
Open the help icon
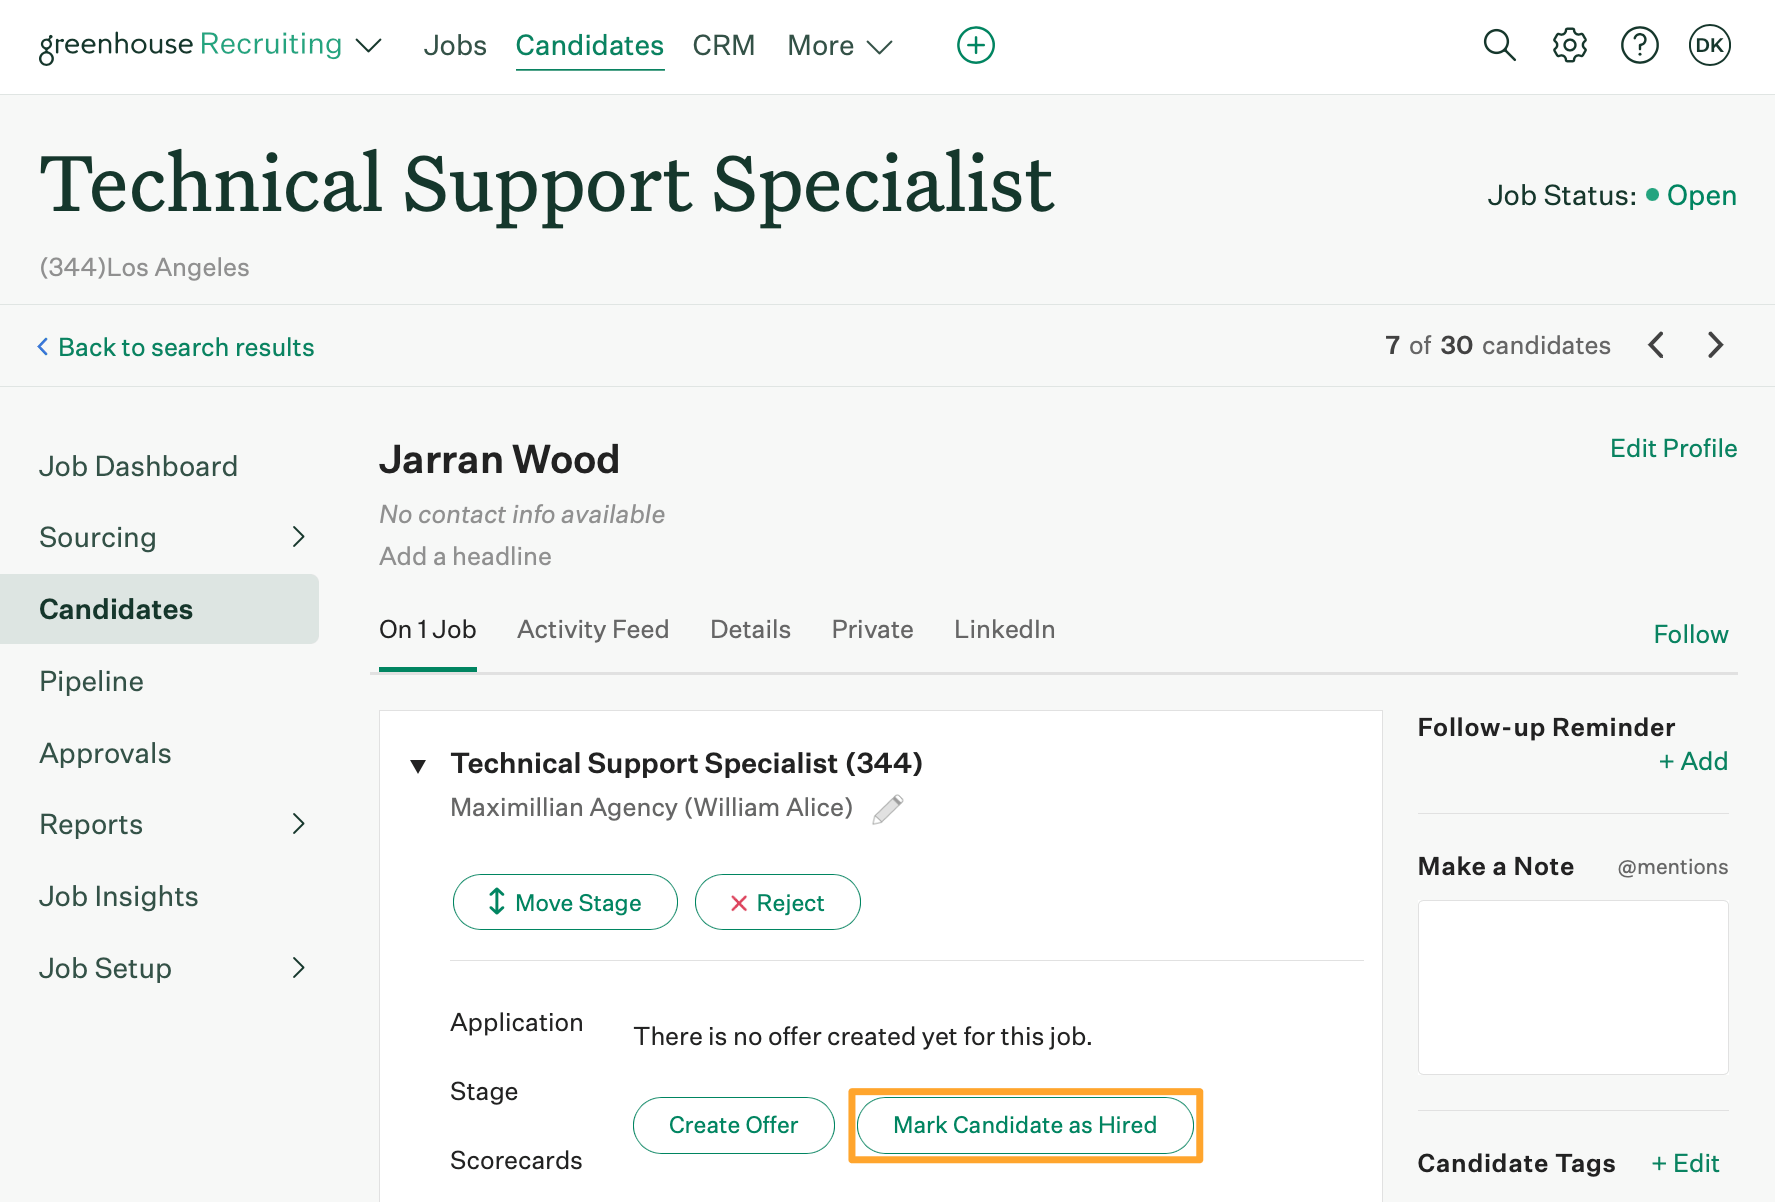(x=1639, y=44)
